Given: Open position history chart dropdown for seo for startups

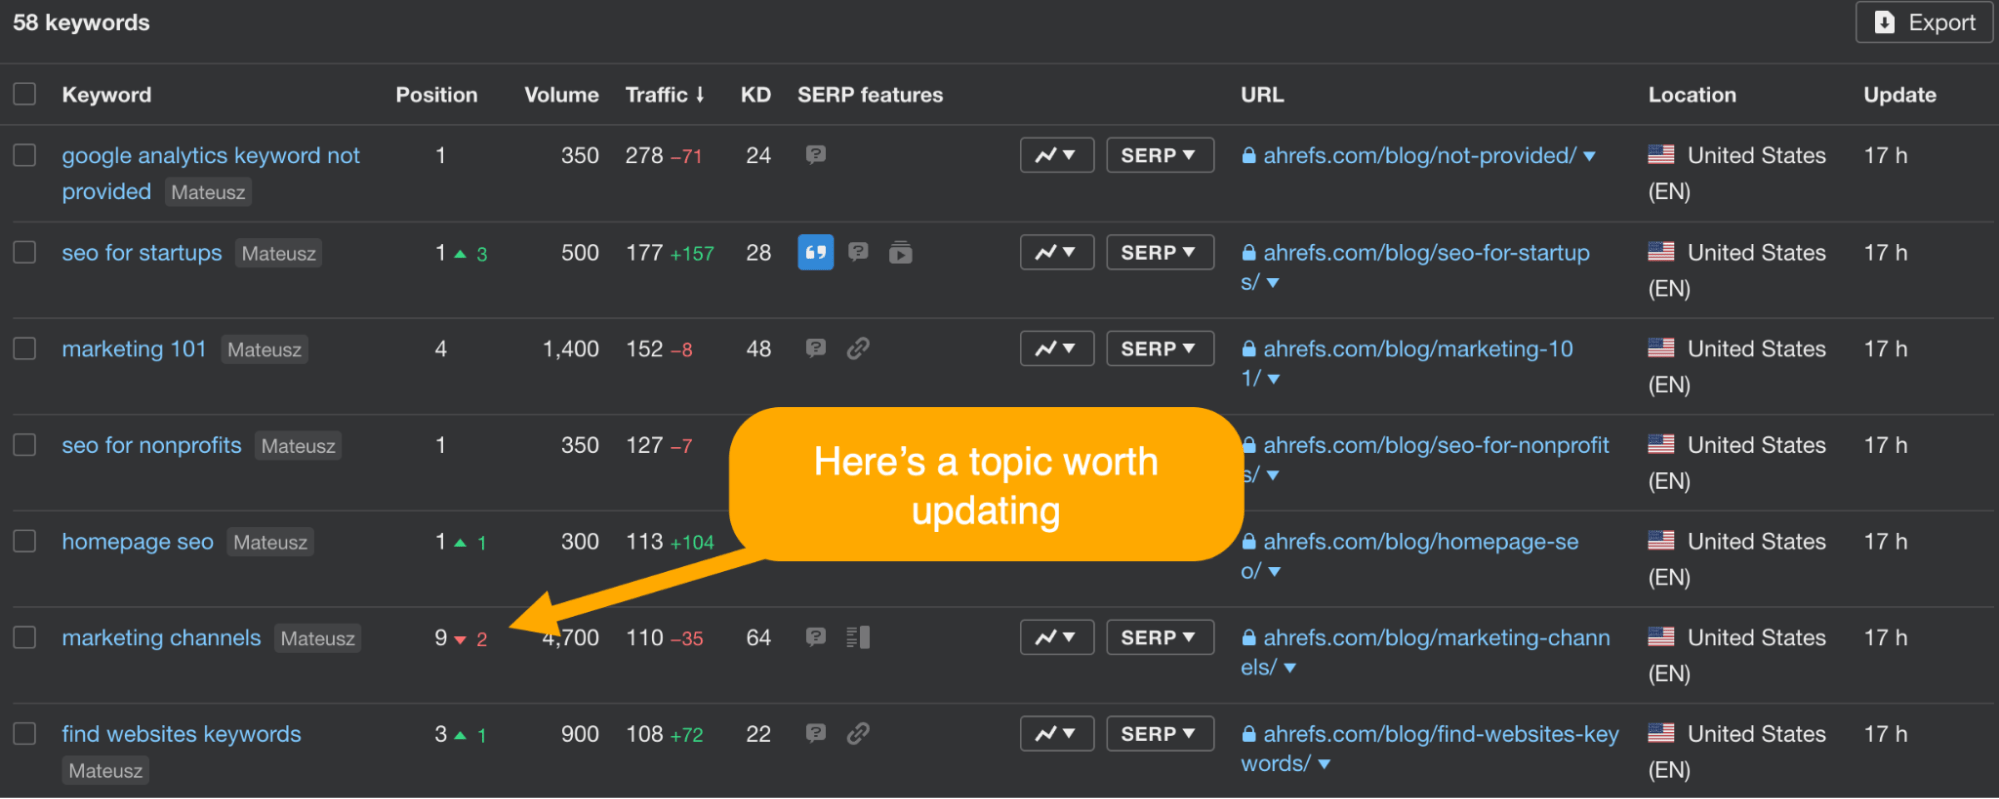Looking at the screenshot, I should (x=1056, y=252).
